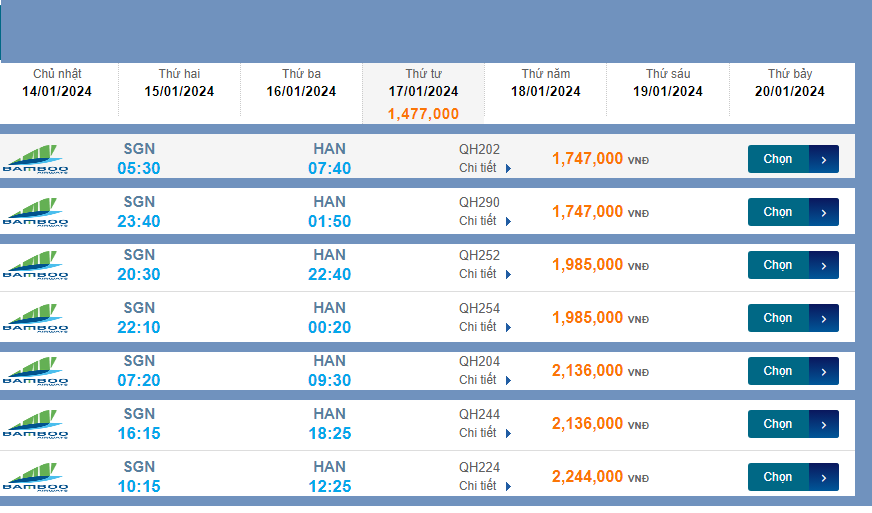Show Chi tiết details of flight QH224
Screen dimensions: 872x513
(x=485, y=486)
